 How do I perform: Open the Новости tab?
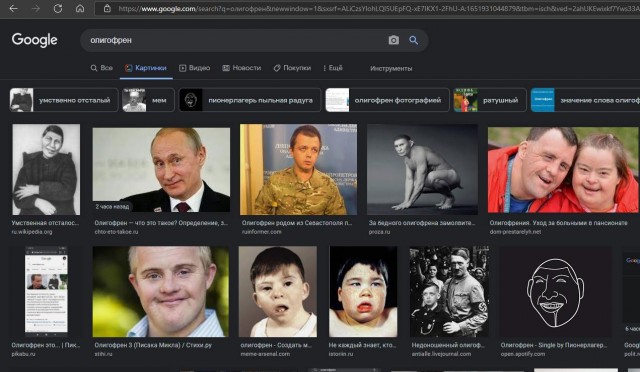(x=242, y=68)
